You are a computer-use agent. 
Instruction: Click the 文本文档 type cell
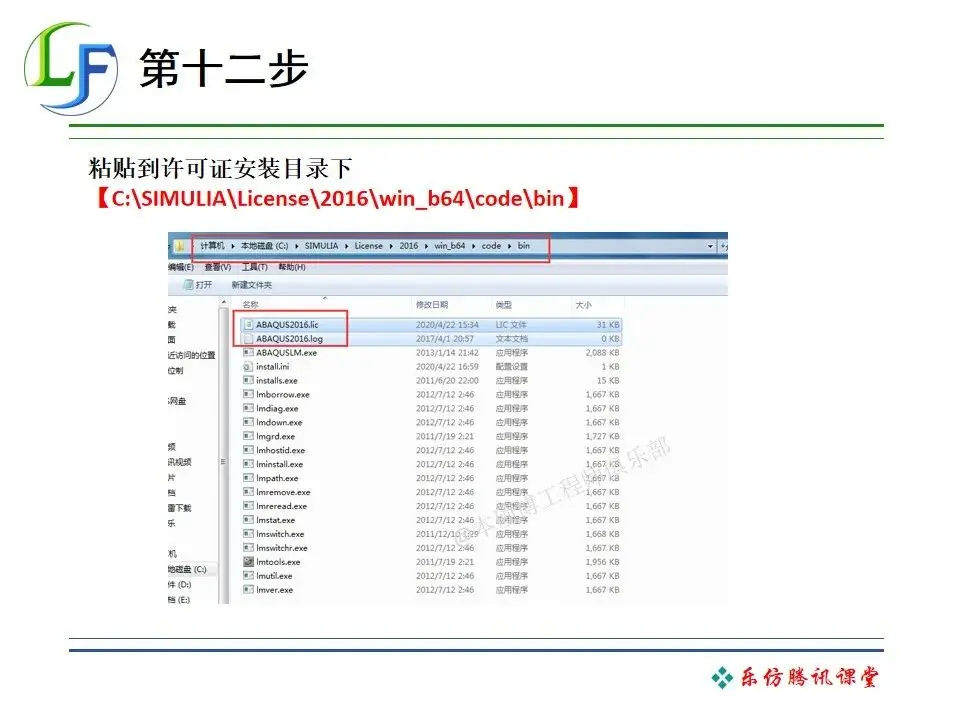(512, 339)
